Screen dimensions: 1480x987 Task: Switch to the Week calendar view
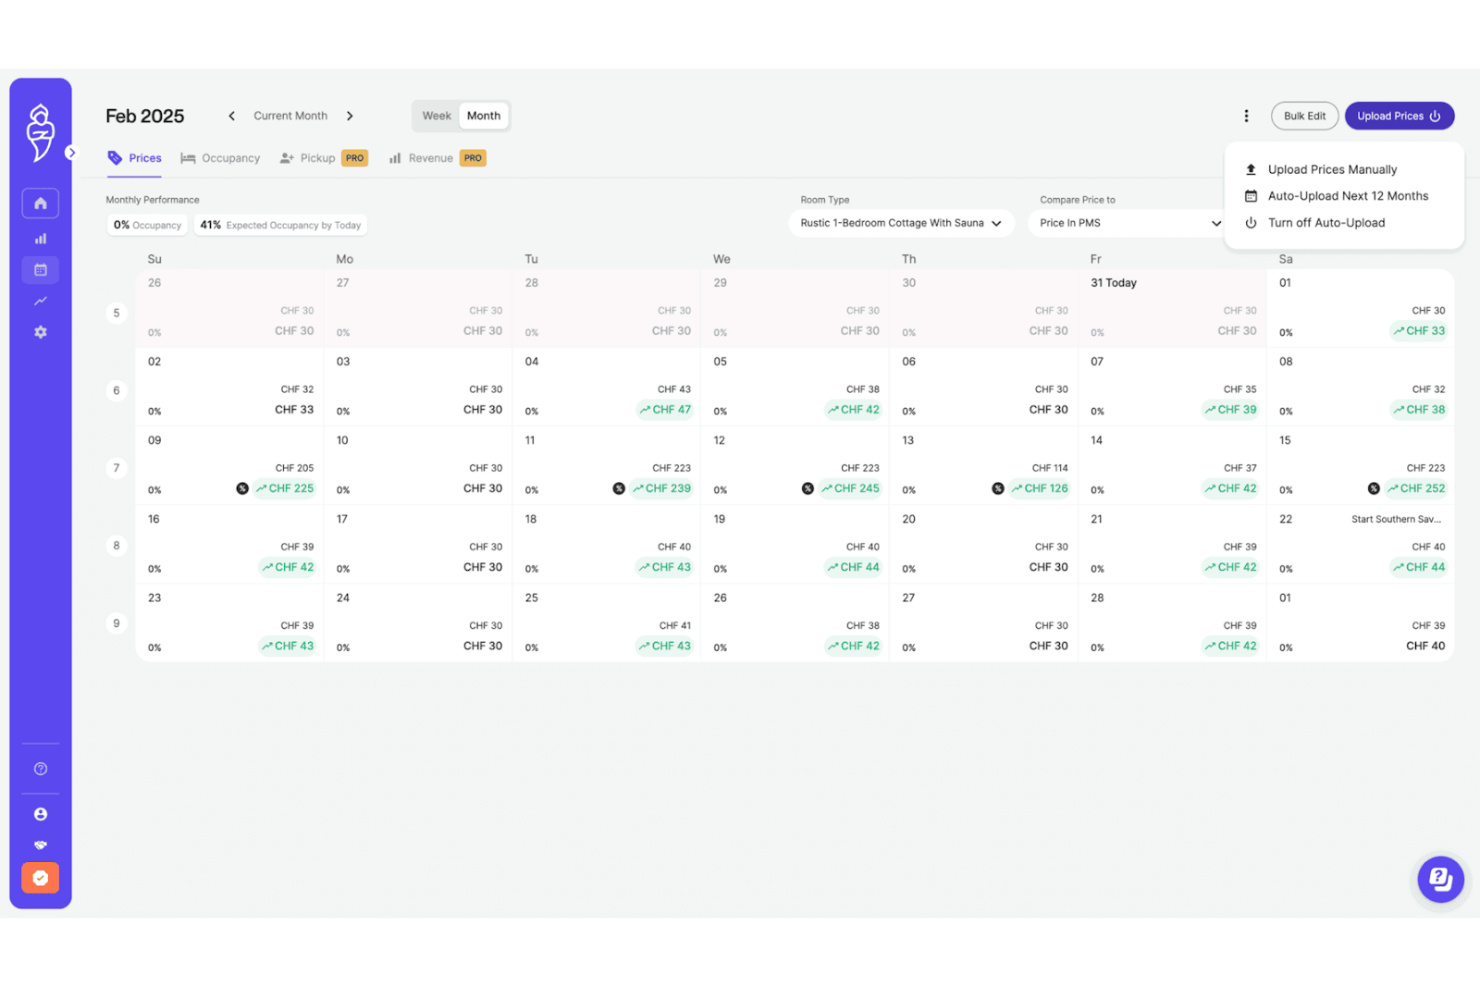436,115
